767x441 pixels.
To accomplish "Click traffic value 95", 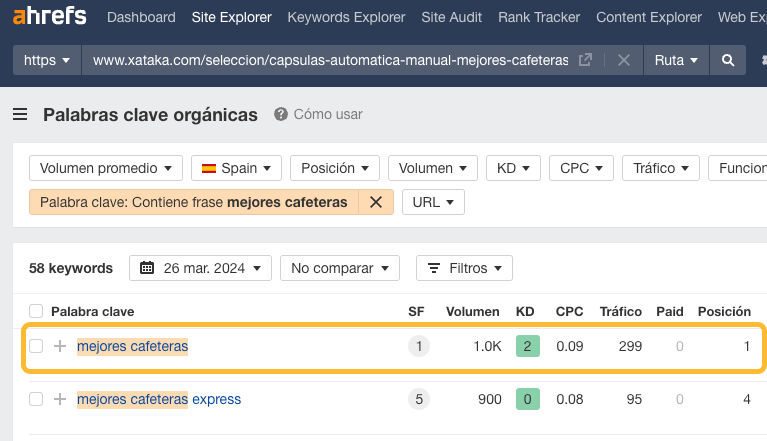I will (x=634, y=399).
